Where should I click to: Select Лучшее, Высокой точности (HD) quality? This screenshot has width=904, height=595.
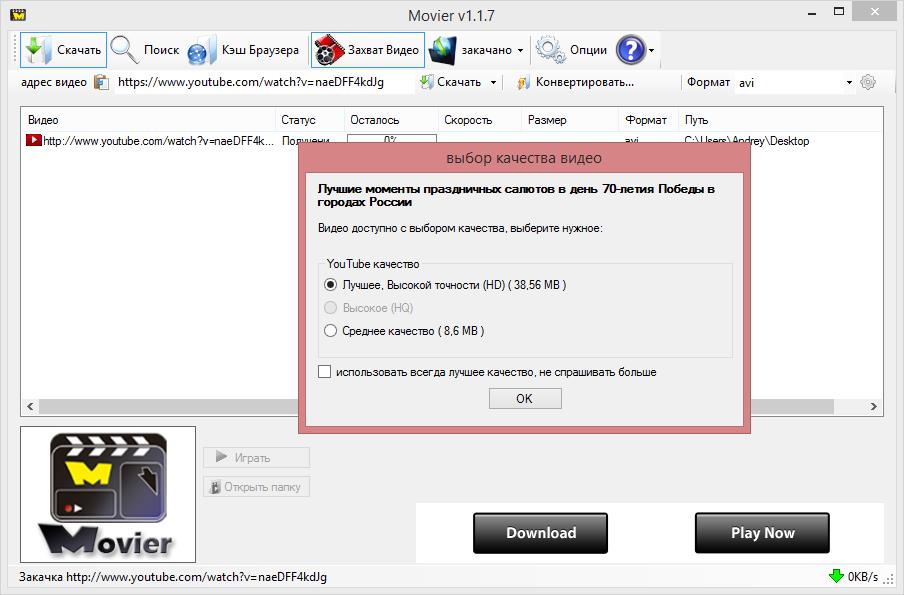331,285
